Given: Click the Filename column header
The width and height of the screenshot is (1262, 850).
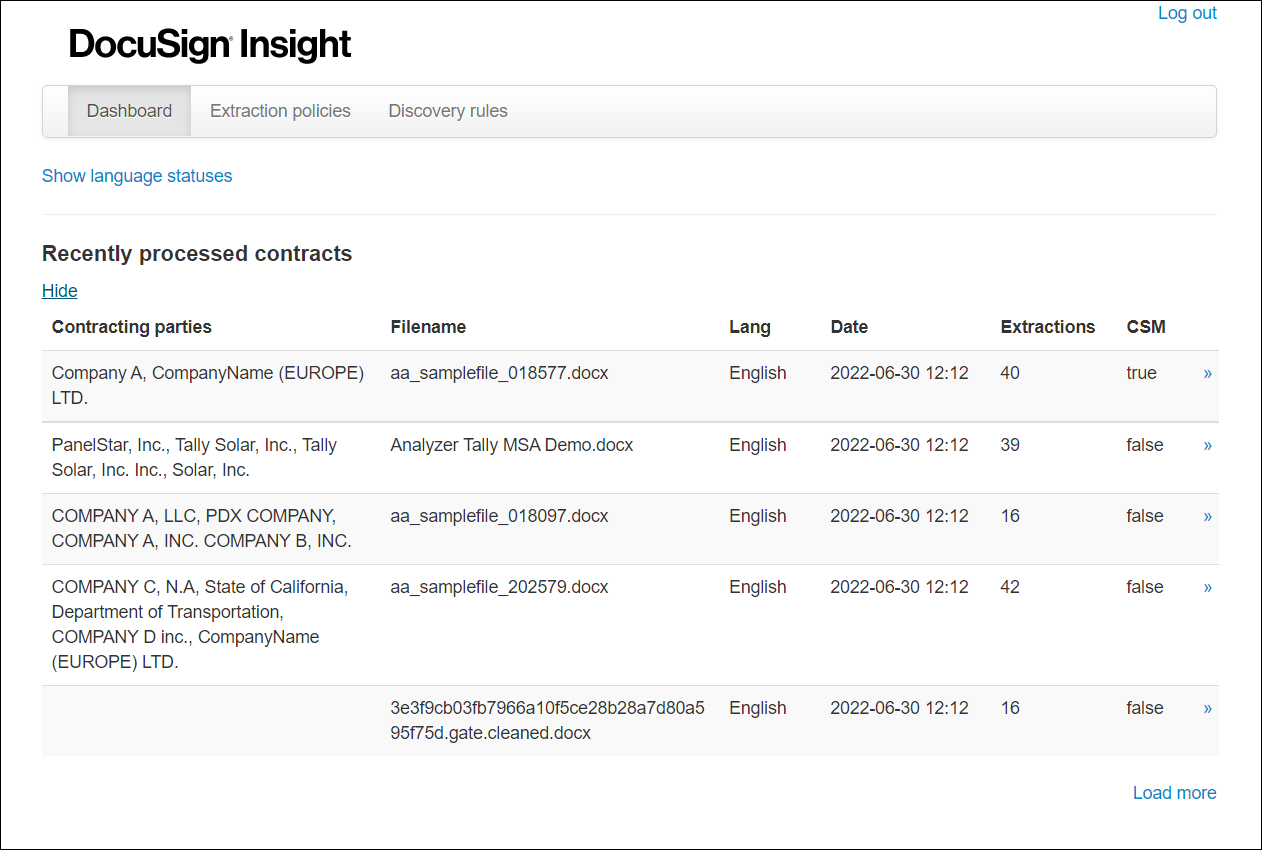Looking at the screenshot, I should pos(428,326).
